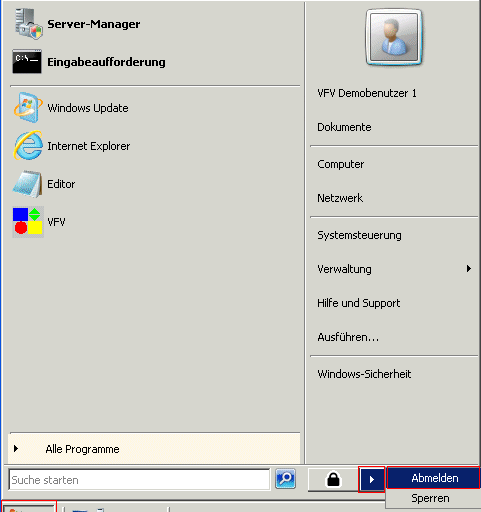
Task: Open the shutdown options arrow button
Action: coord(372,480)
